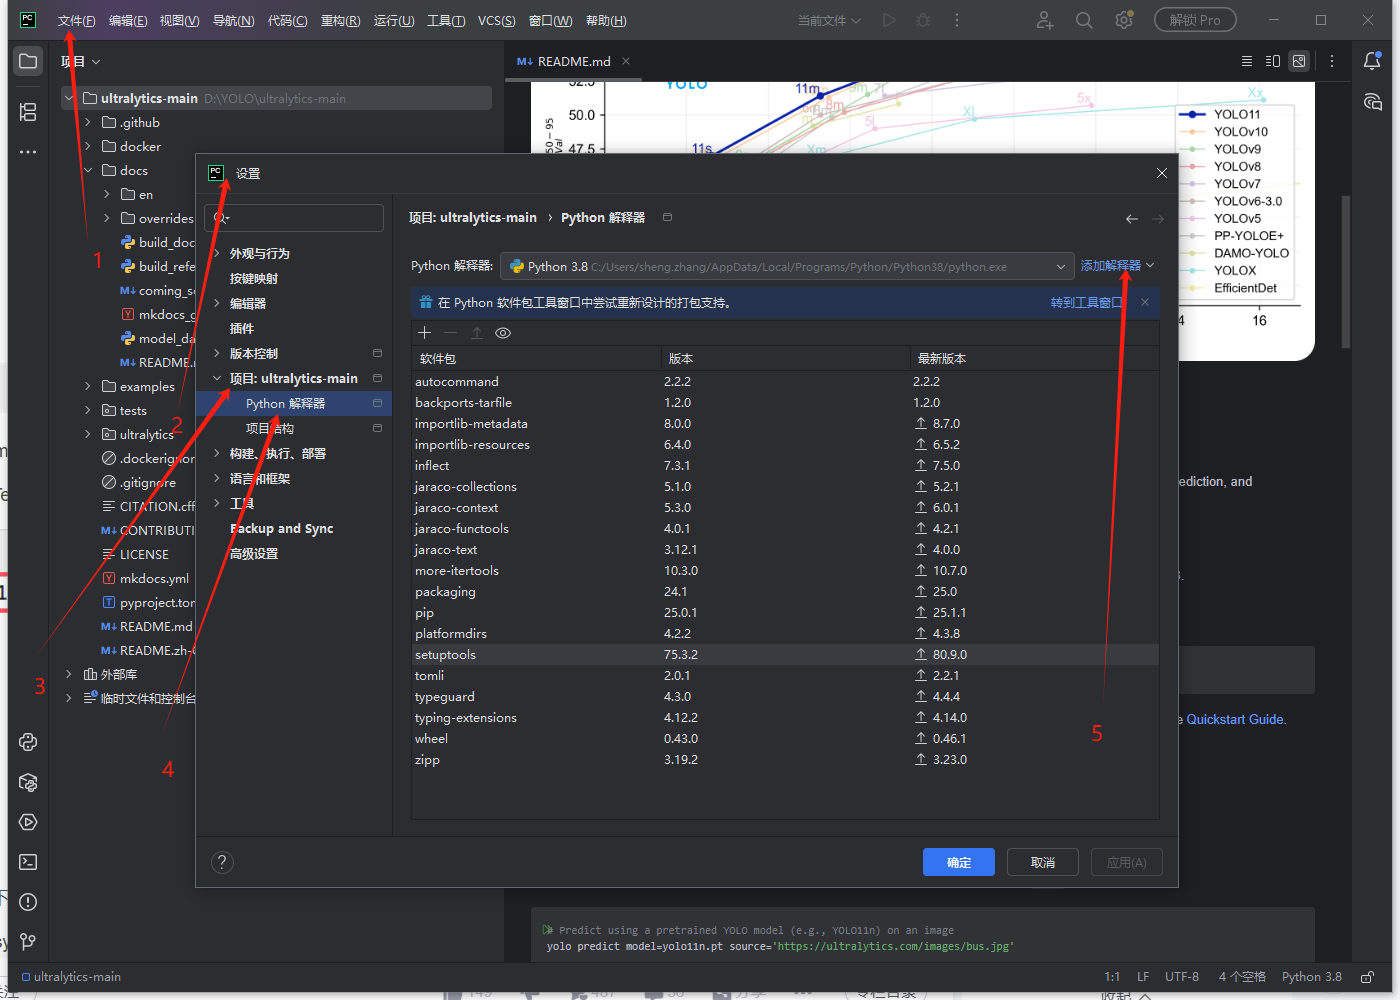1400x1000 pixels.
Task: Click the settings search field
Action: pos(294,218)
